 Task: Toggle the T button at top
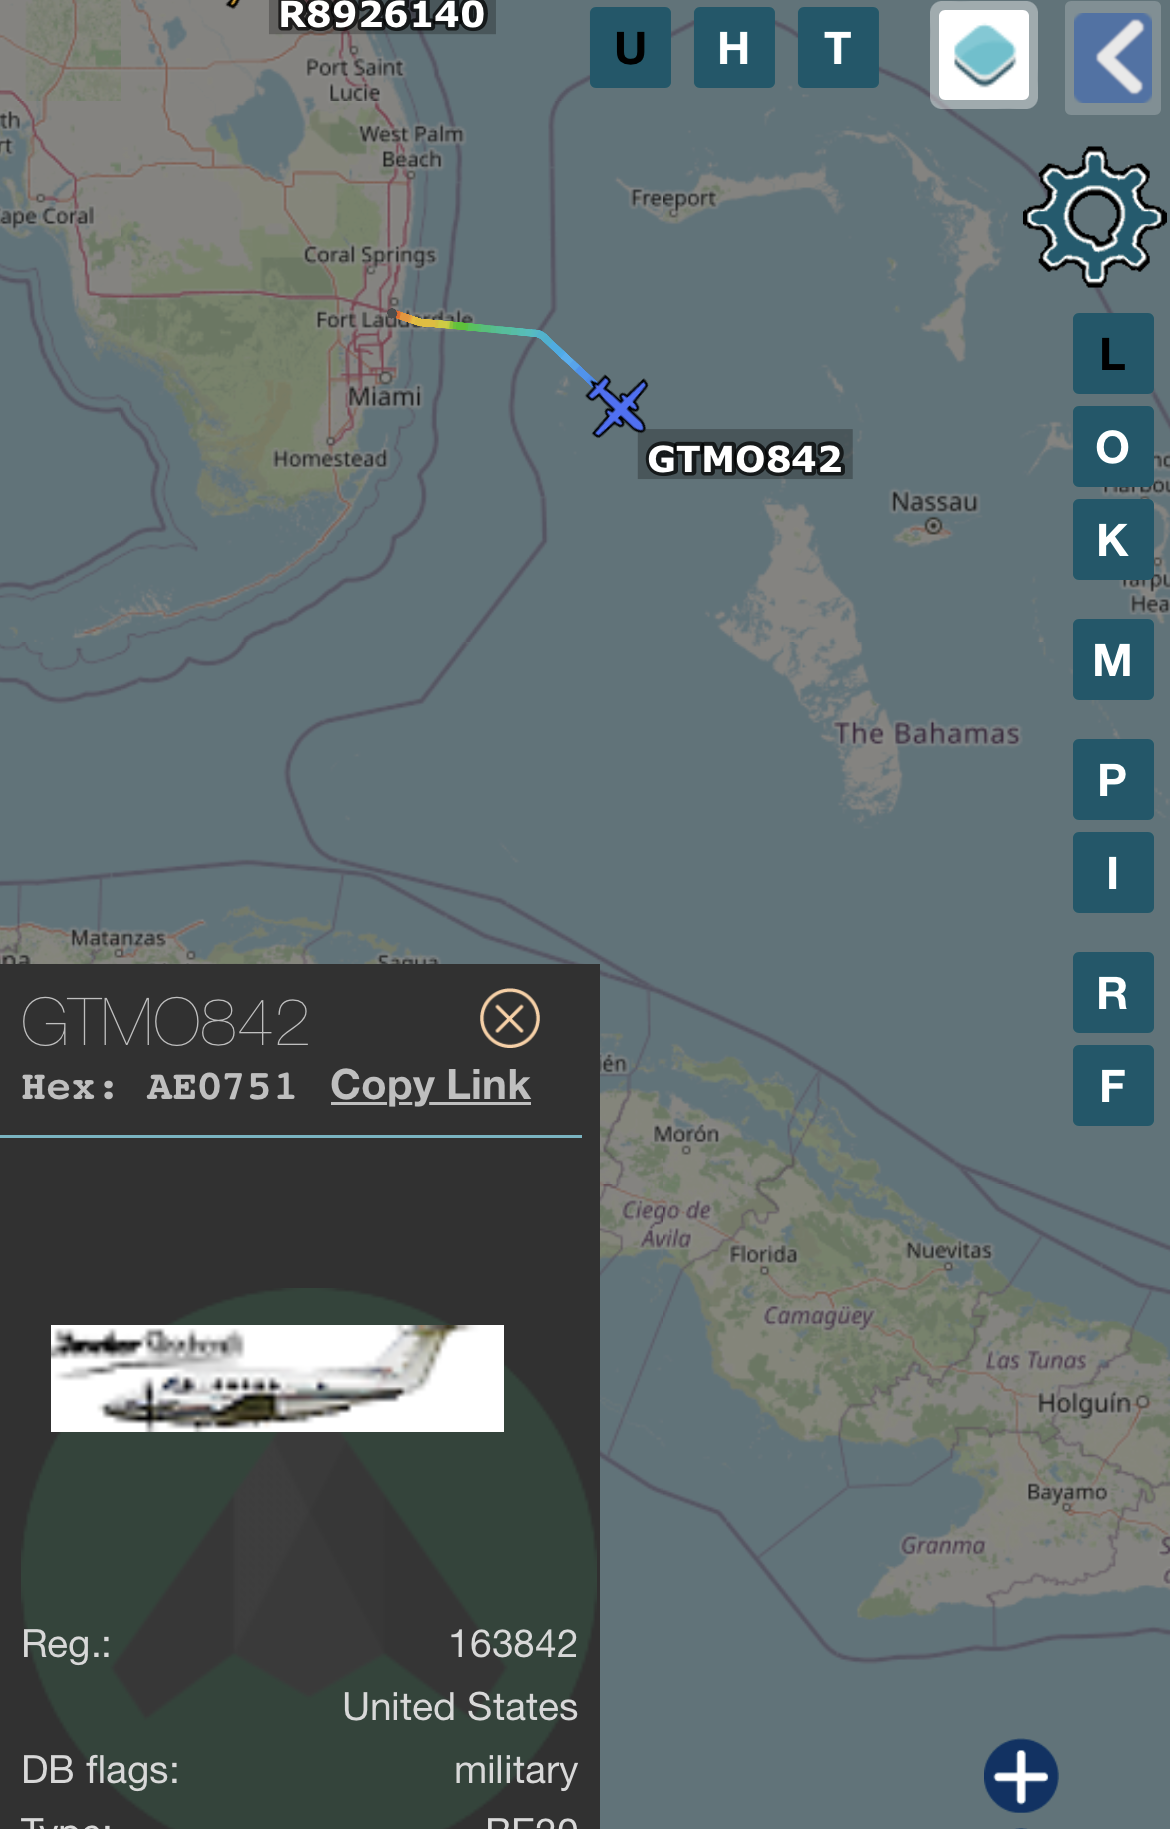pos(838,48)
